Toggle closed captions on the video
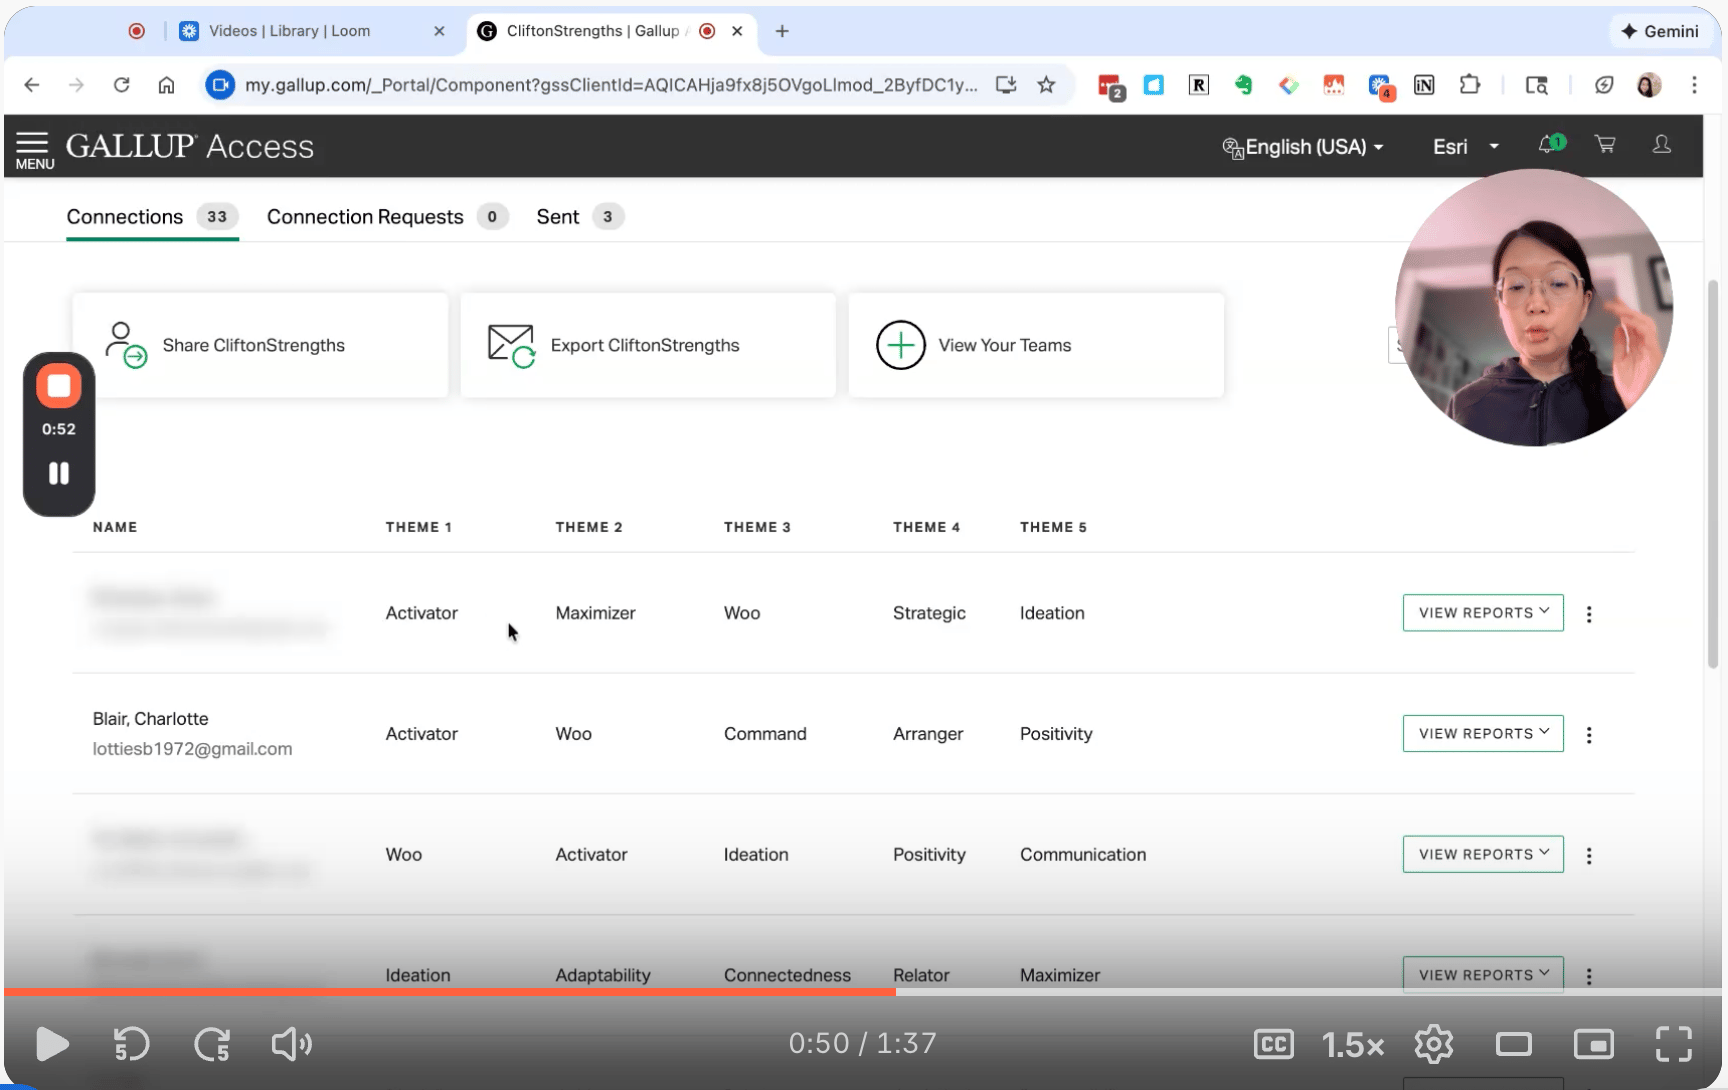This screenshot has width=1728, height=1090. (x=1273, y=1044)
